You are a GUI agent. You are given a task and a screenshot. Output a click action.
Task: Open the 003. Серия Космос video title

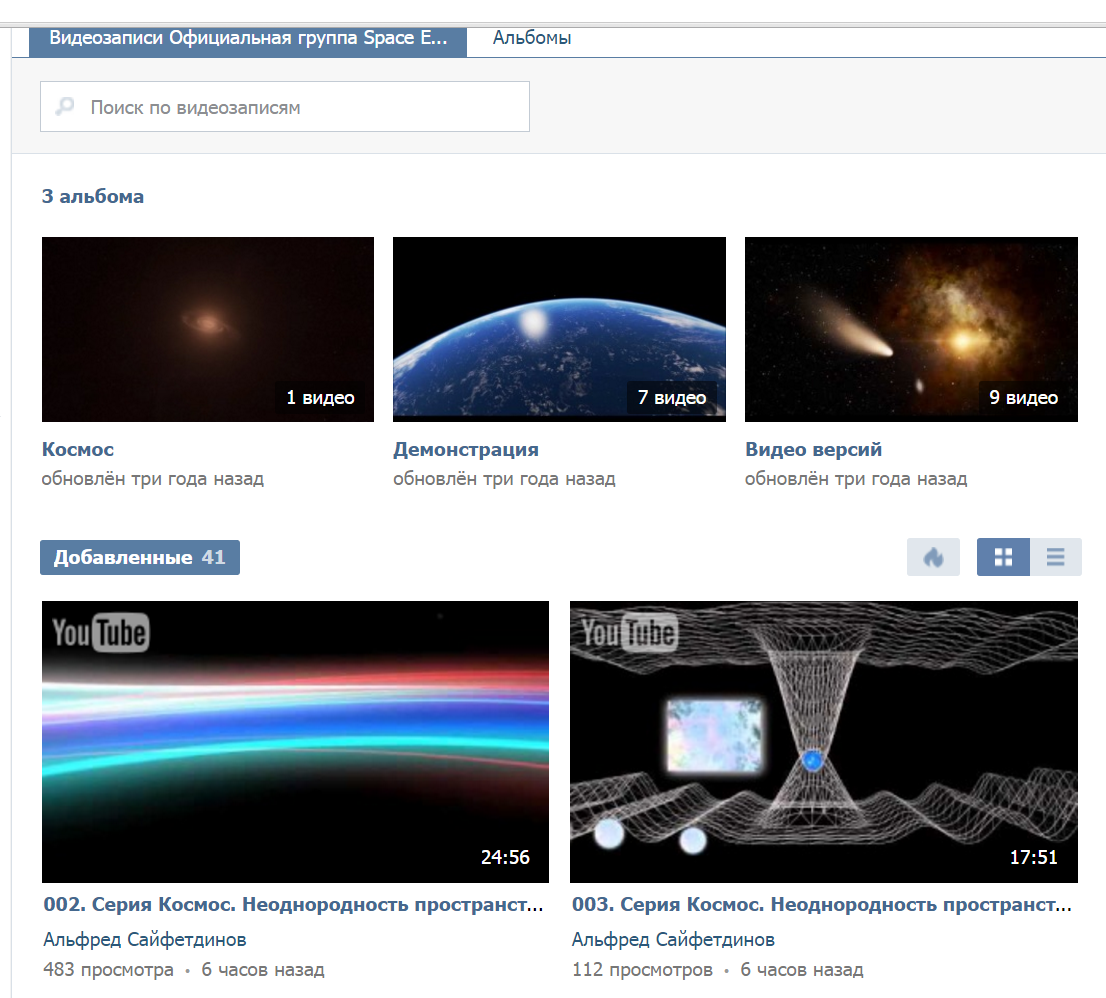click(x=822, y=904)
